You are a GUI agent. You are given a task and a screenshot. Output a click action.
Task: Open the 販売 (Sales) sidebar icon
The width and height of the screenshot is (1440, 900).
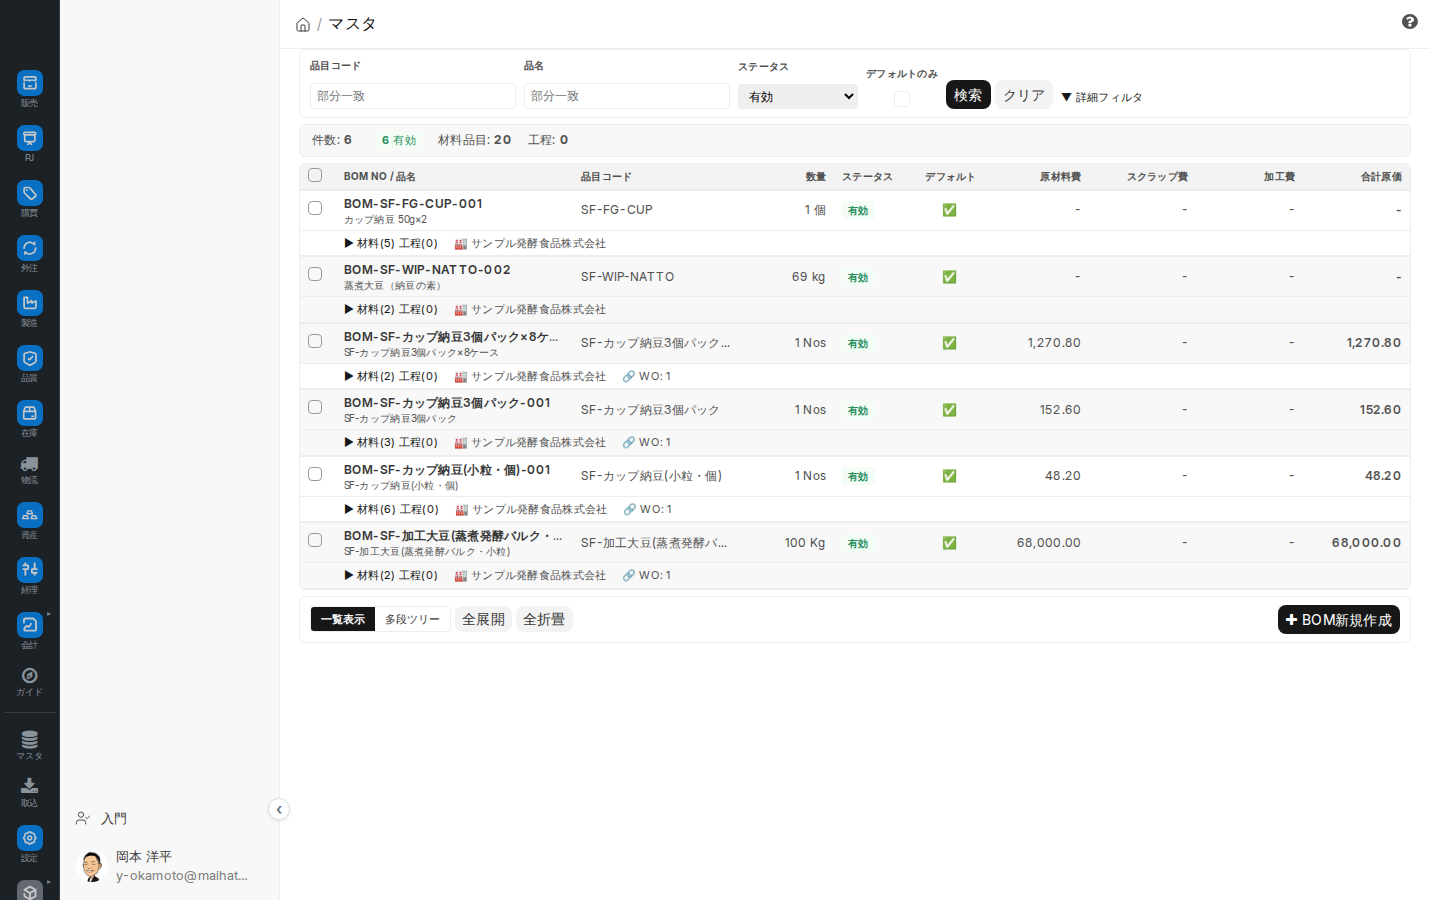pyautogui.click(x=30, y=83)
